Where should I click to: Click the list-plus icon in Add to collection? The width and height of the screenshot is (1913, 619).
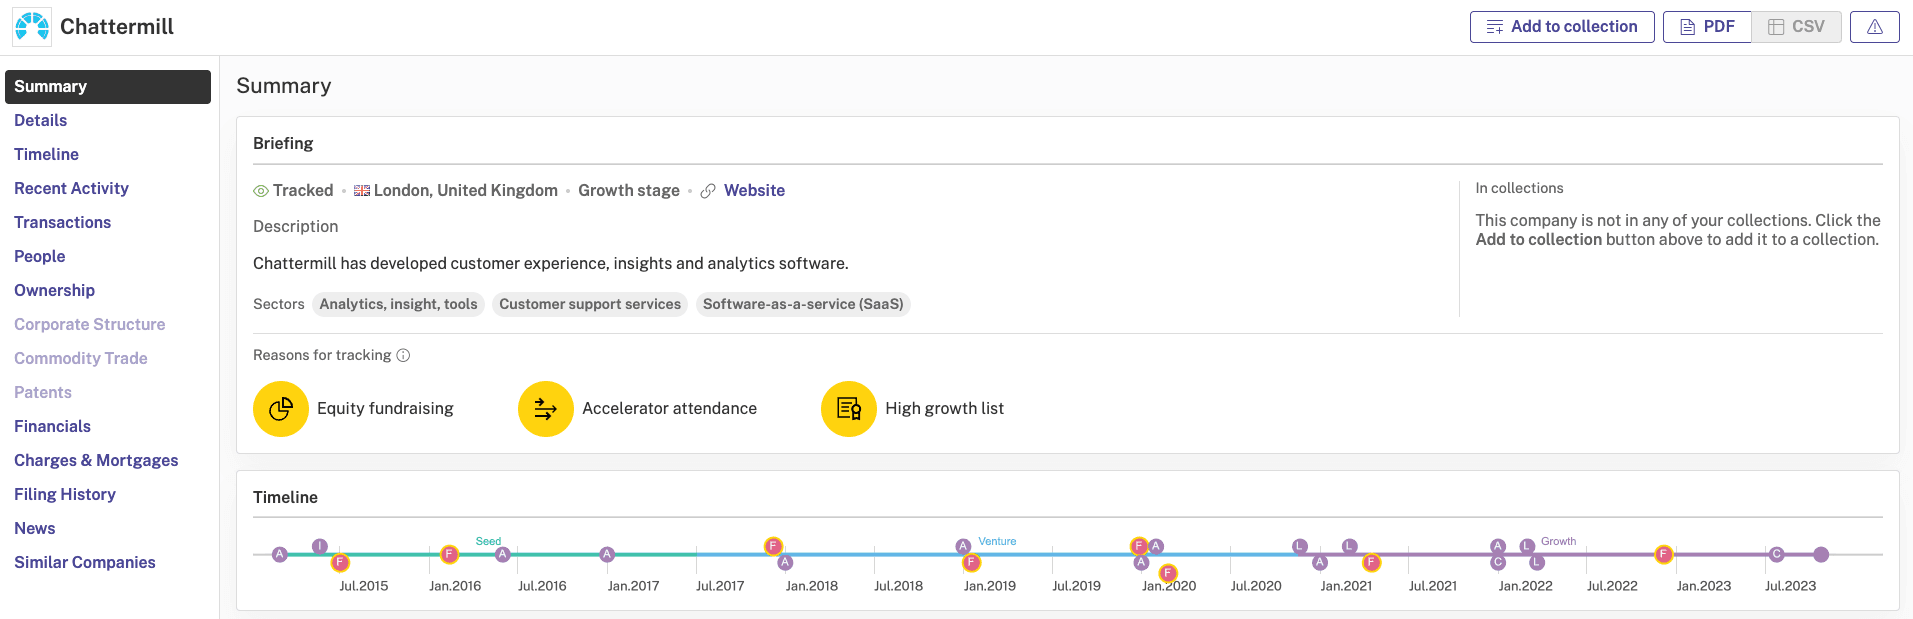(1495, 27)
